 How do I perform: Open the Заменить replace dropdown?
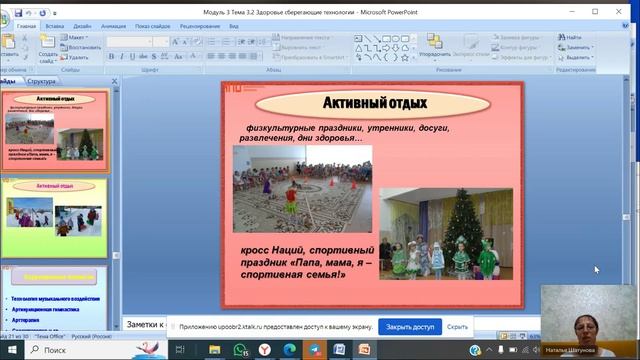coord(576,47)
